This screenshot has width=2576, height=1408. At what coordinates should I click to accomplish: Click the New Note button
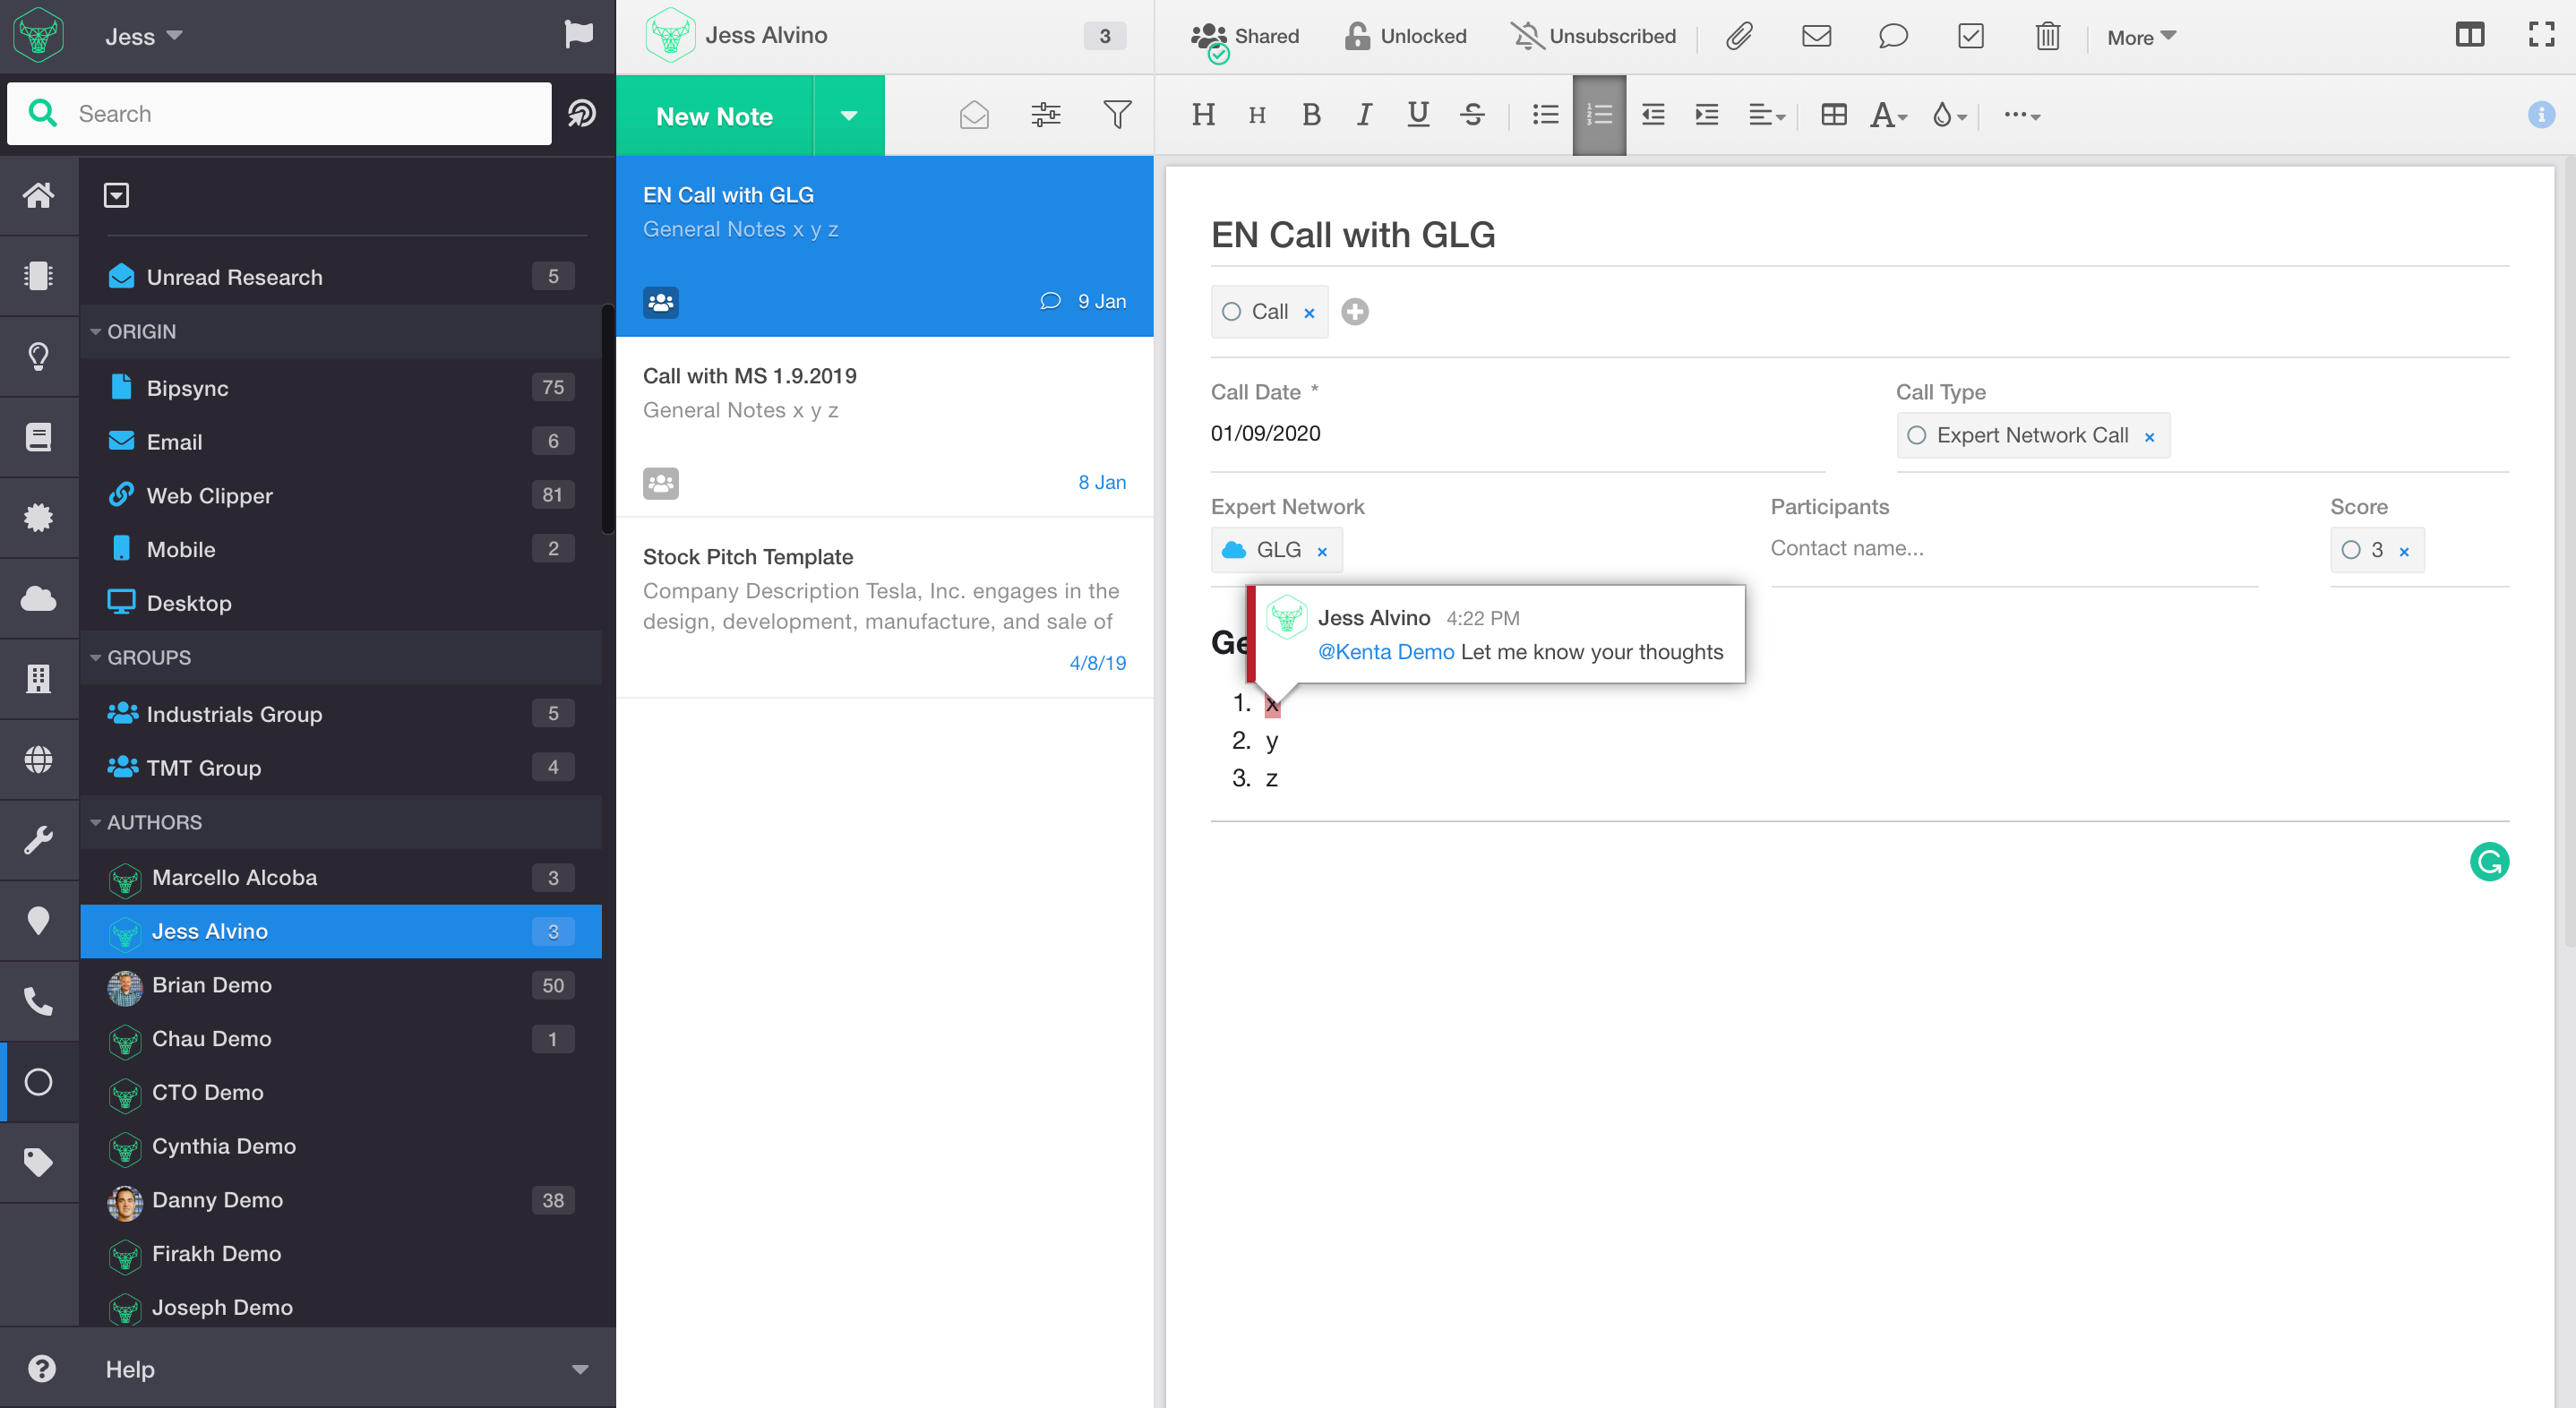tap(714, 116)
